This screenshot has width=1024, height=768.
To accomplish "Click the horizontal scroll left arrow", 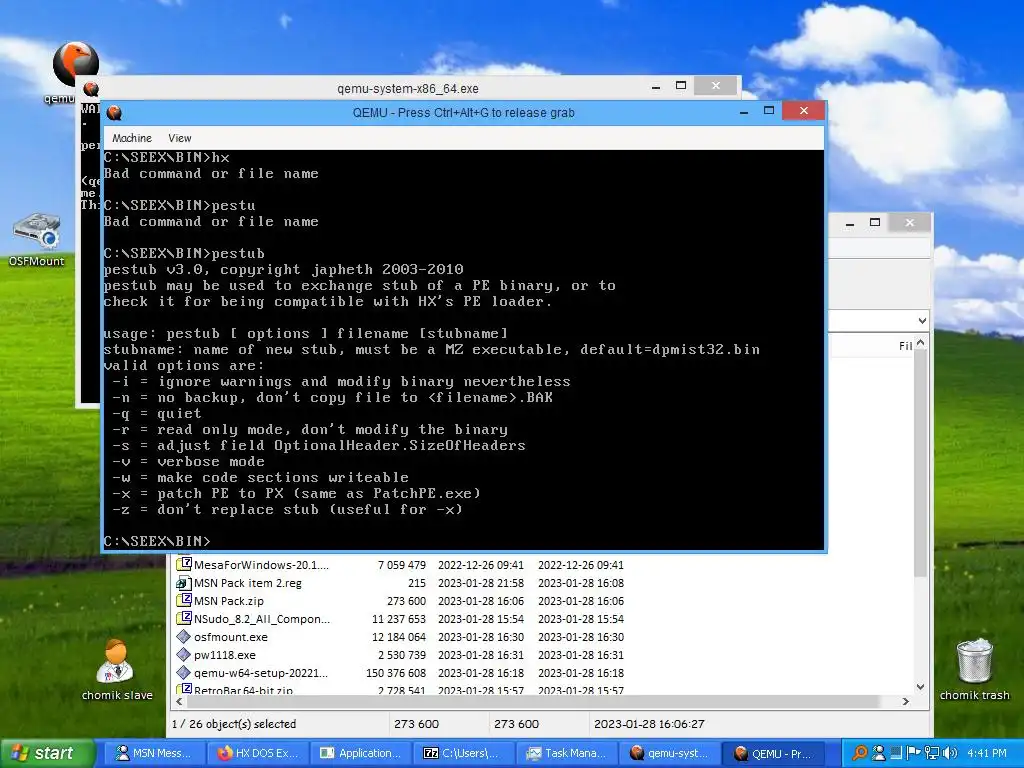I will click(x=180, y=701).
